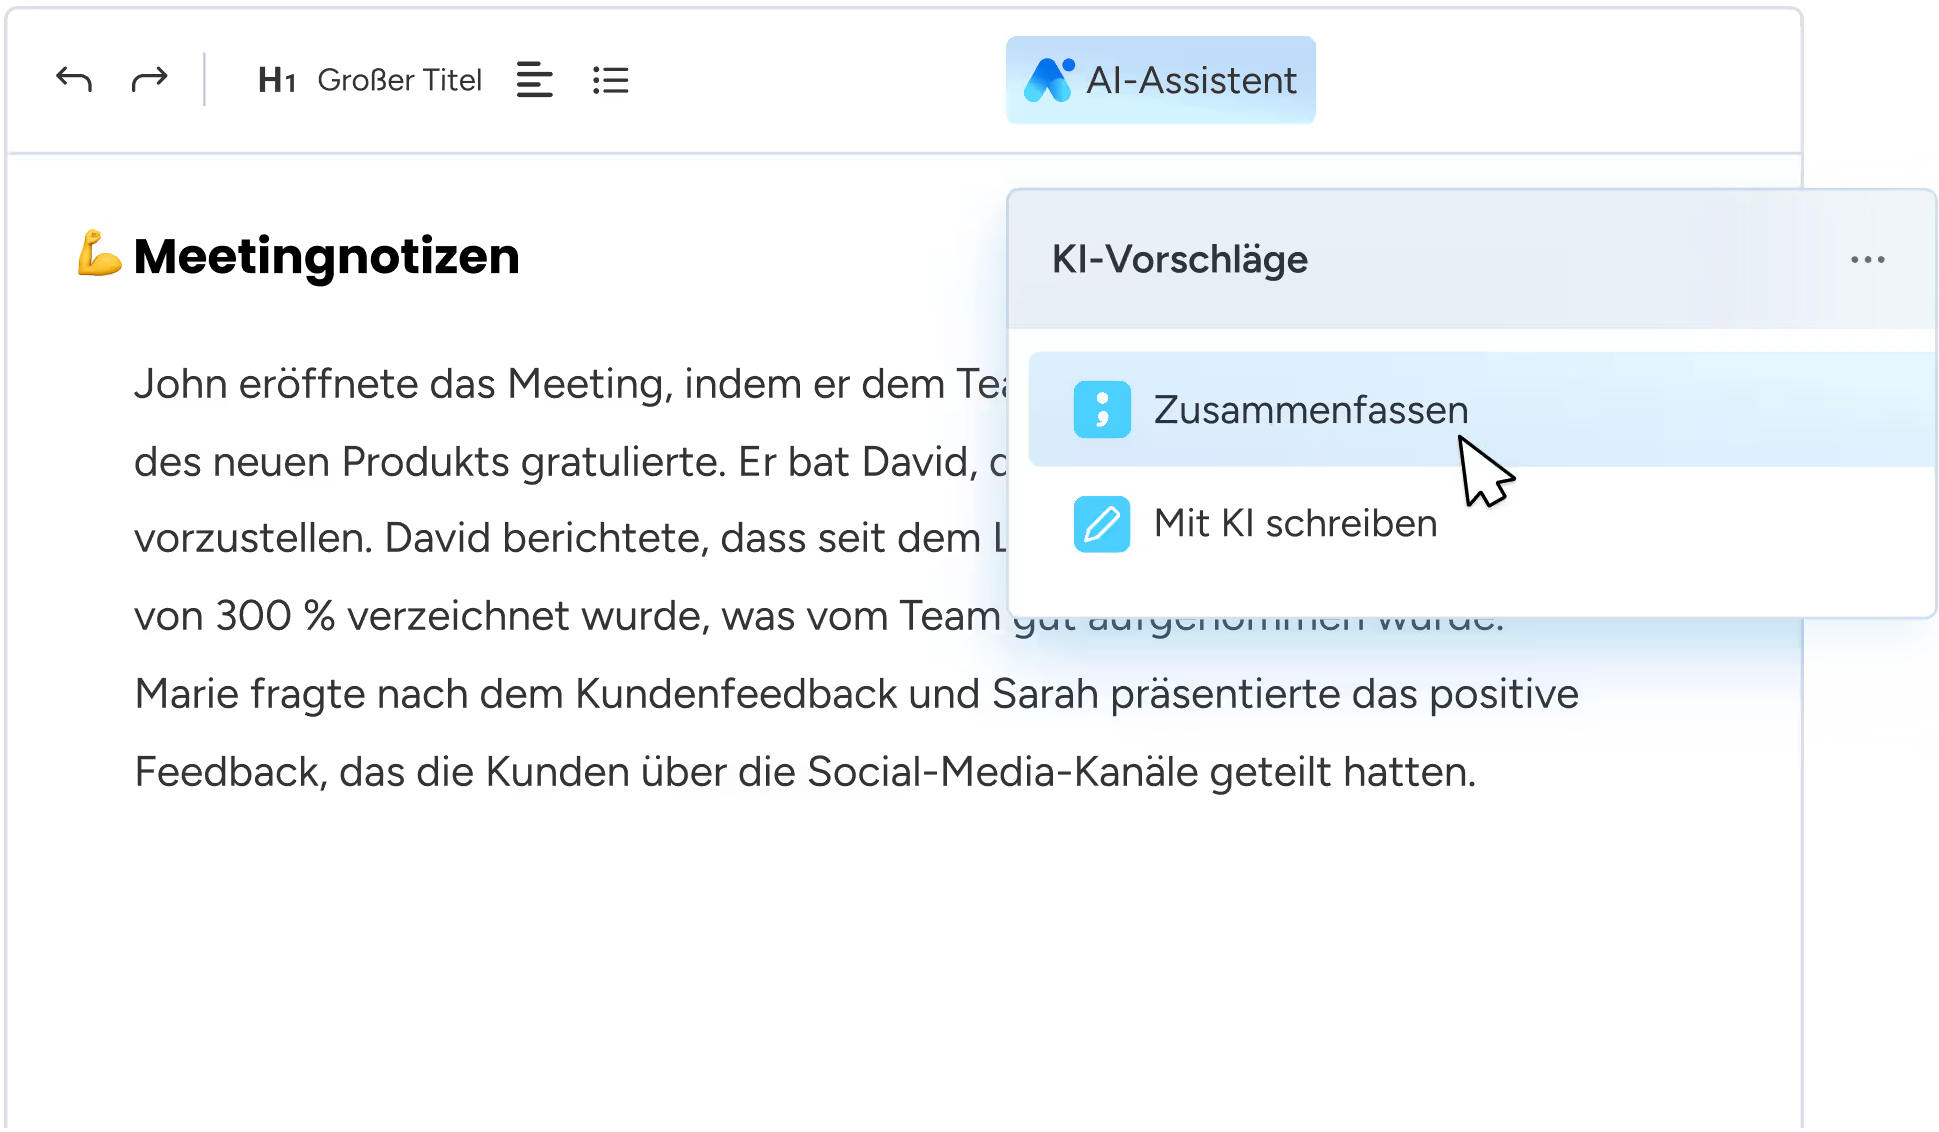The height and width of the screenshot is (1132, 1939).
Task: Click text line 'Marie fragte nach dem Kundenfeedback'
Action: (x=856, y=694)
